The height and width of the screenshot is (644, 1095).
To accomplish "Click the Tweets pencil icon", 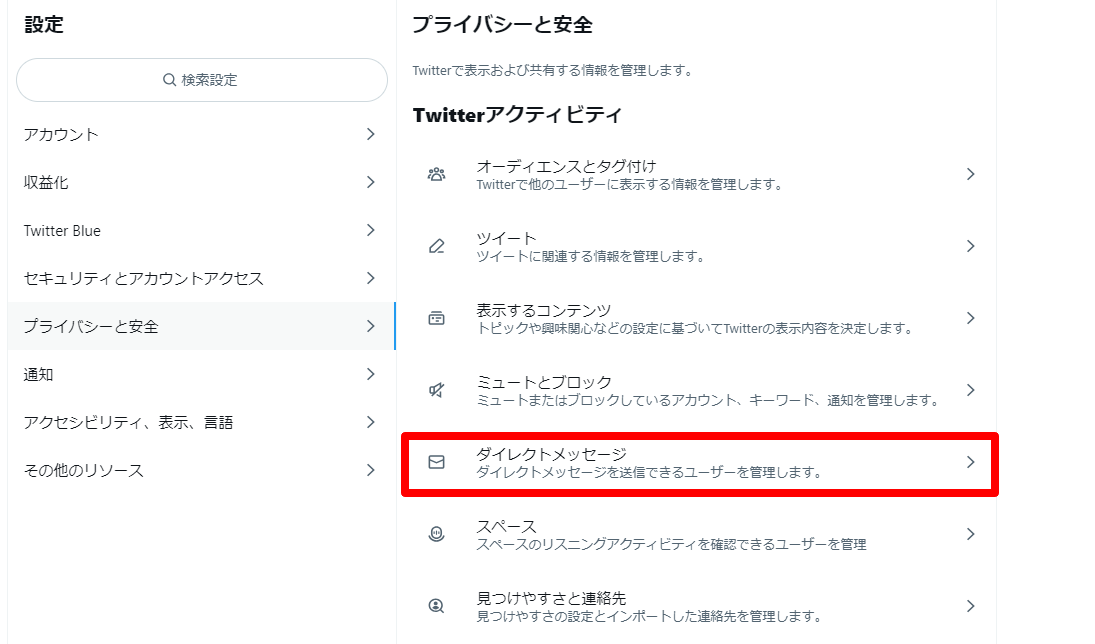I will 436,246.
